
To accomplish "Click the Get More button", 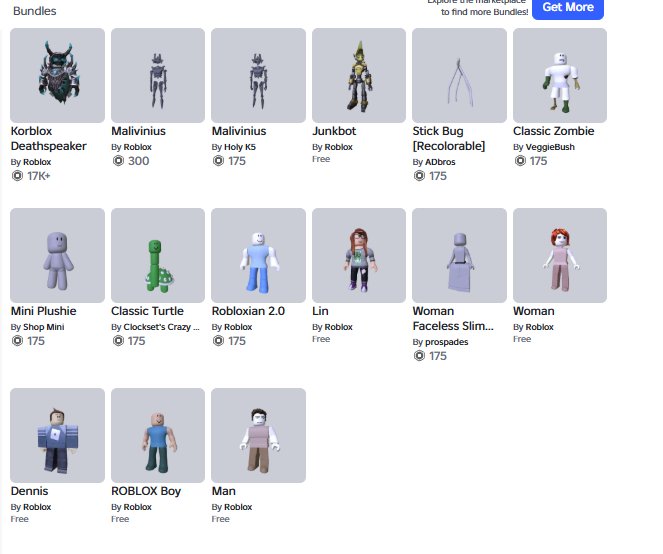I will pos(567,8).
